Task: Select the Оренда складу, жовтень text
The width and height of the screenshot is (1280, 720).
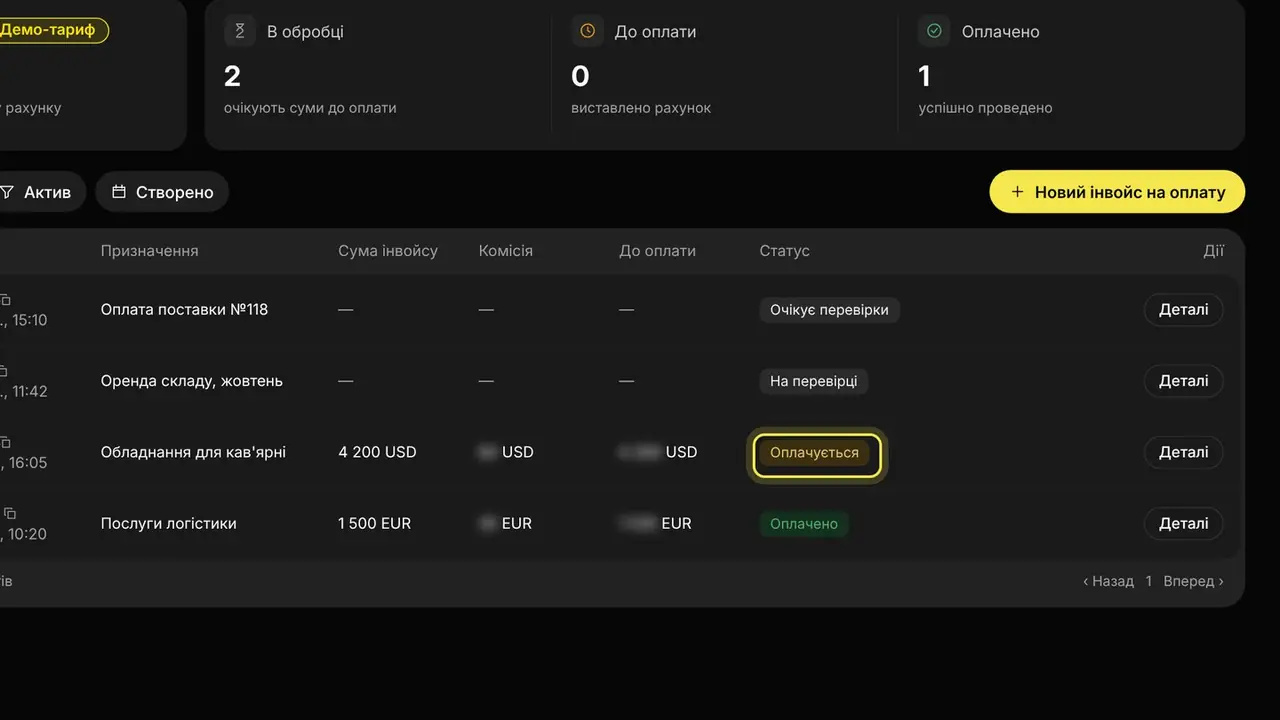Action: [191, 381]
